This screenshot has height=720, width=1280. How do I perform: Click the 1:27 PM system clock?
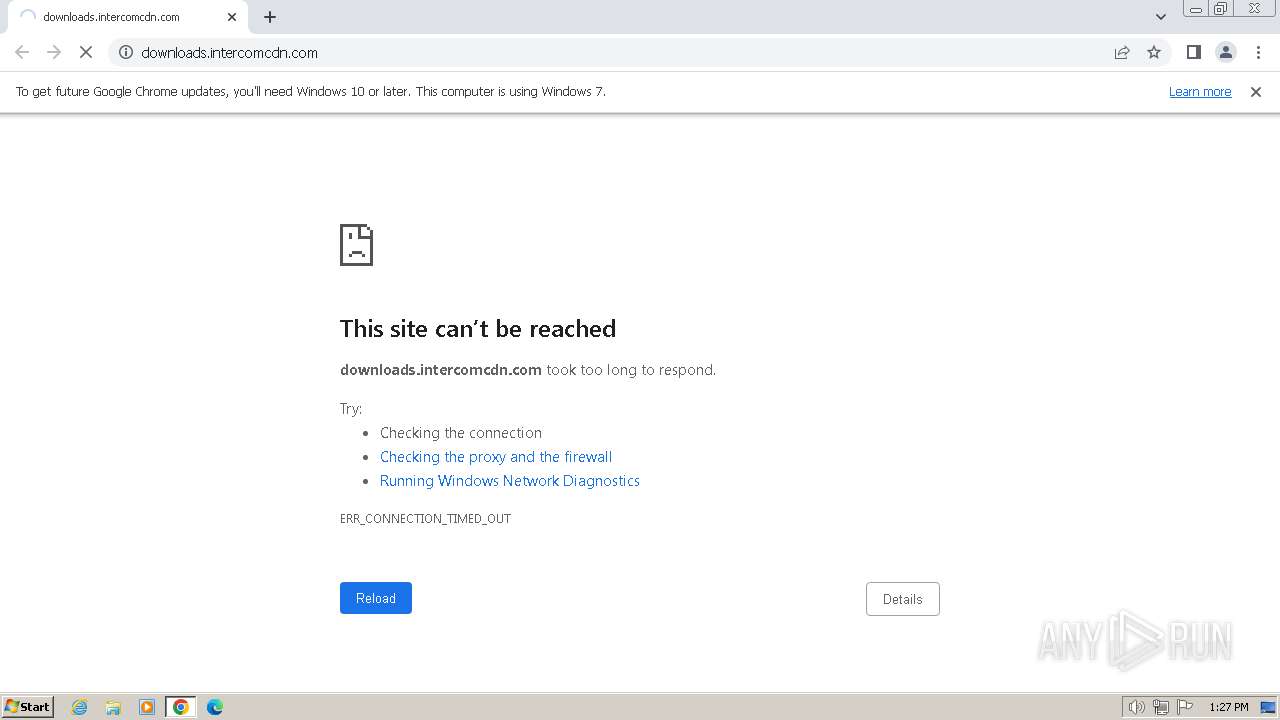(x=1229, y=707)
